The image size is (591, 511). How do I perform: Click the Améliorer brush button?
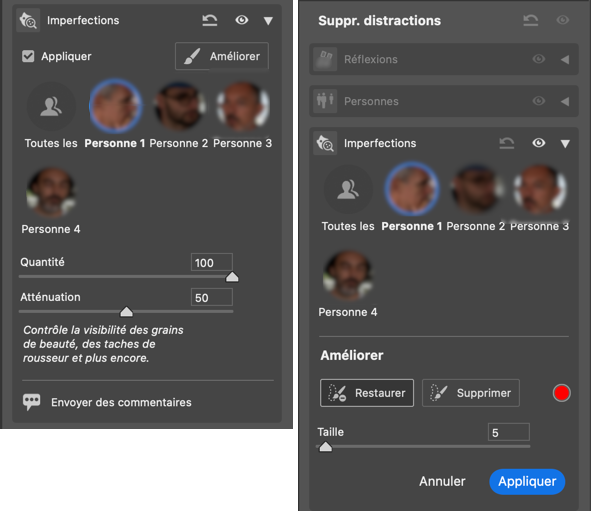(x=222, y=56)
